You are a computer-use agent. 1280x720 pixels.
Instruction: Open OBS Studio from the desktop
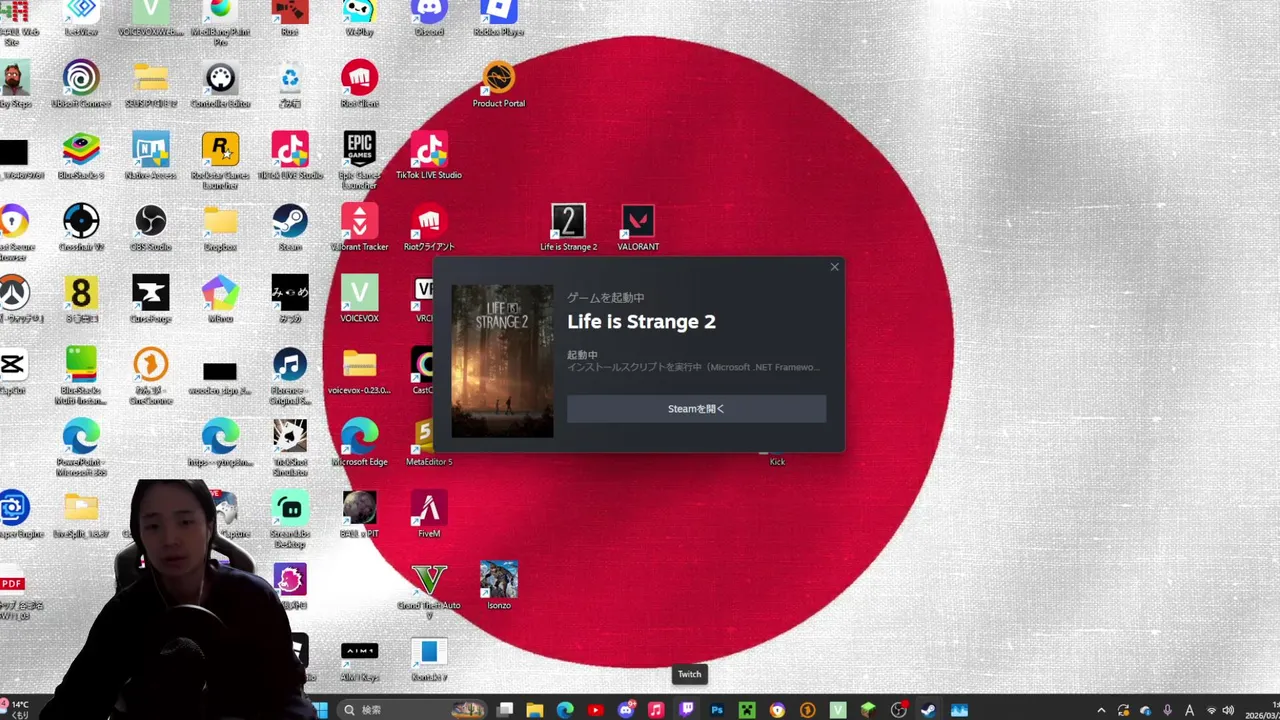click(150, 228)
